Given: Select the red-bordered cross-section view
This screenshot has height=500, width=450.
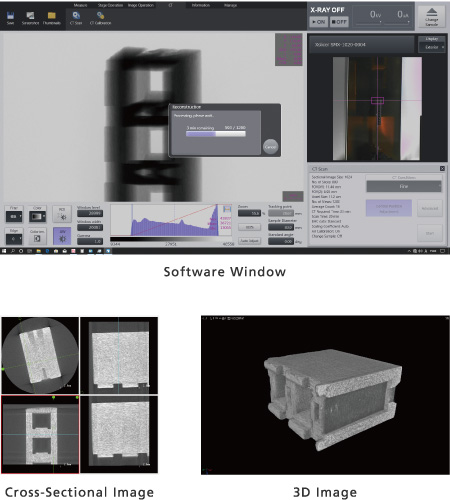Looking at the screenshot, I should (40, 434).
